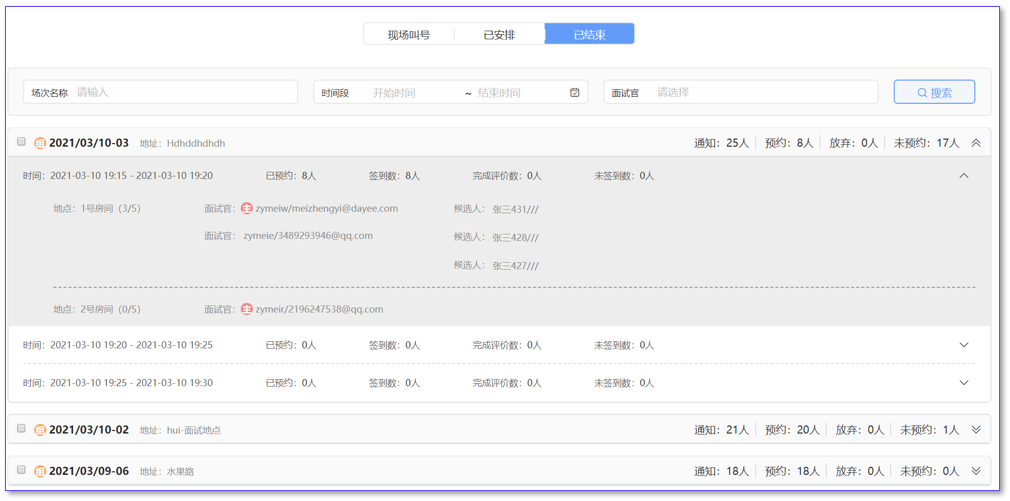1010x501 pixels.
Task: Expand the 2021/03/10-02 session panel
Action: 976,430
